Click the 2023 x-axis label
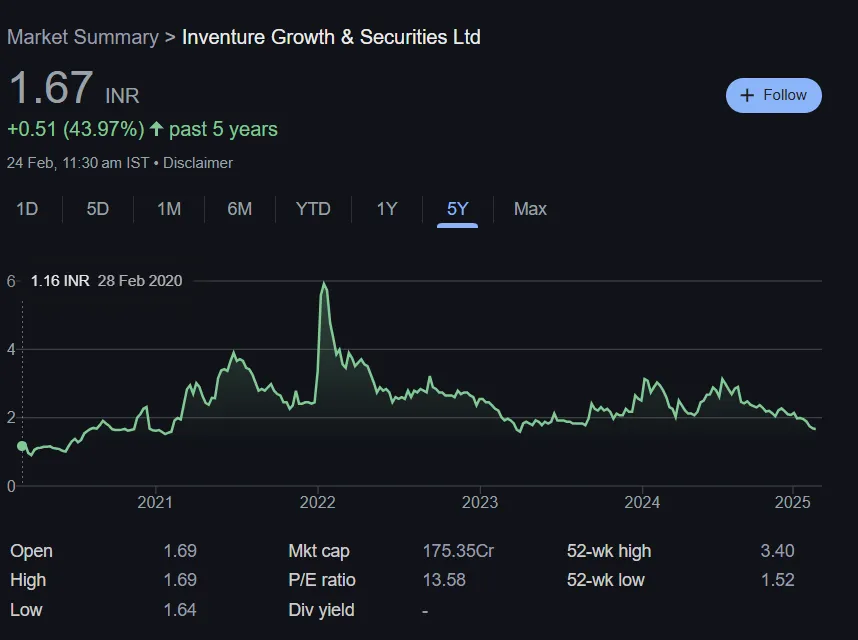858x640 pixels. click(x=480, y=502)
